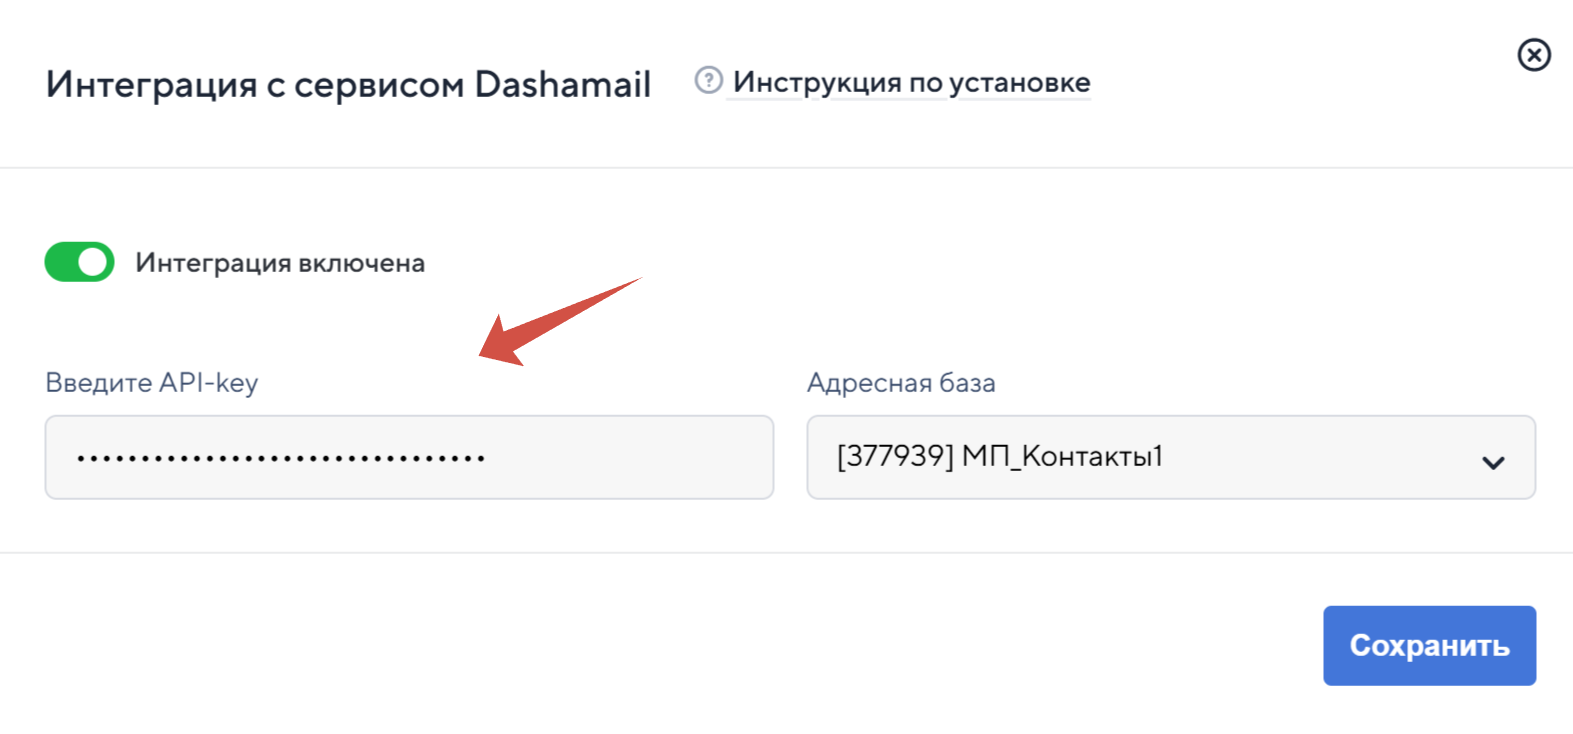Viewport: 1573px width, 734px height.
Task: Click the green switch's white knob
Action: pos(93,262)
